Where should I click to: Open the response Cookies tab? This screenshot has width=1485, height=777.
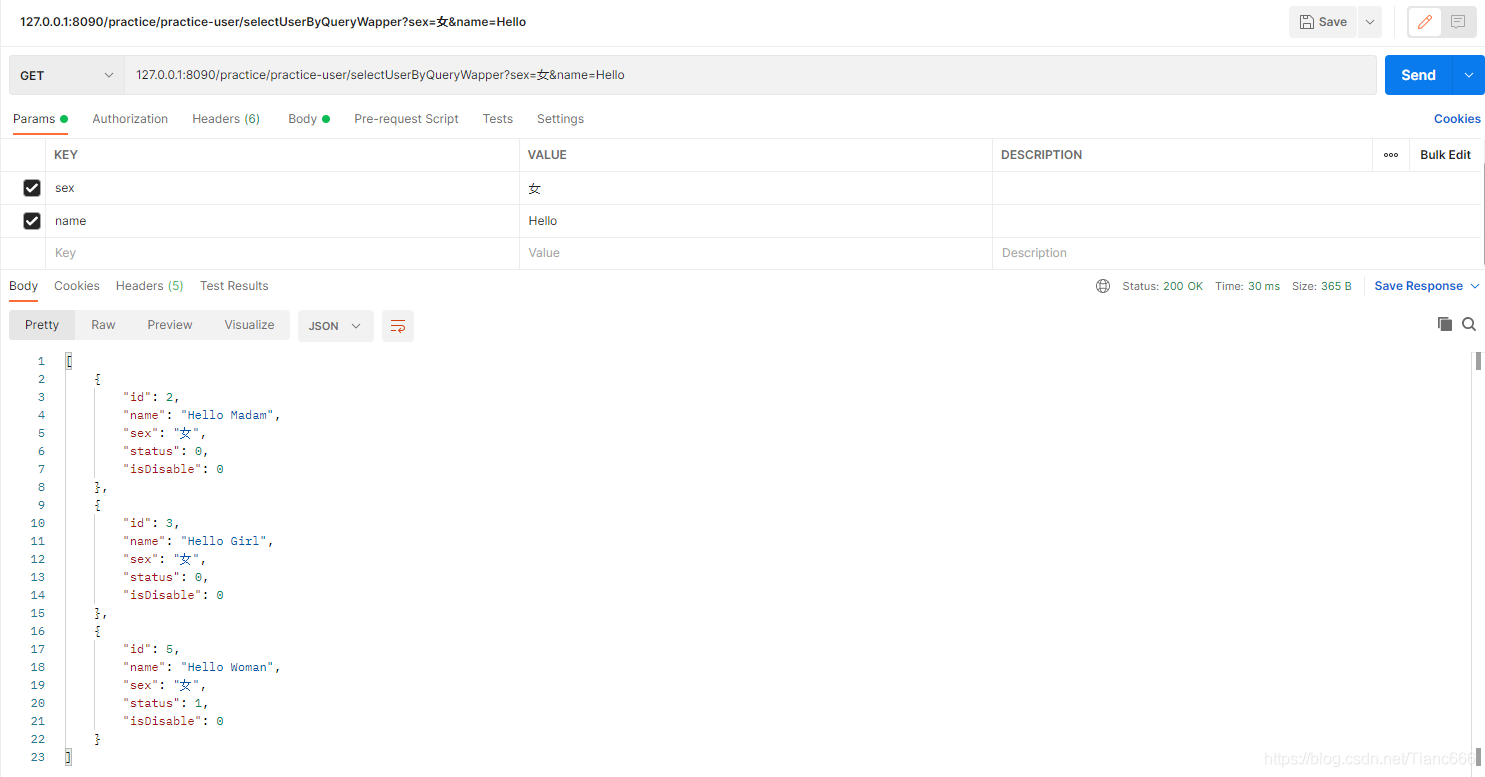(77, 286)
